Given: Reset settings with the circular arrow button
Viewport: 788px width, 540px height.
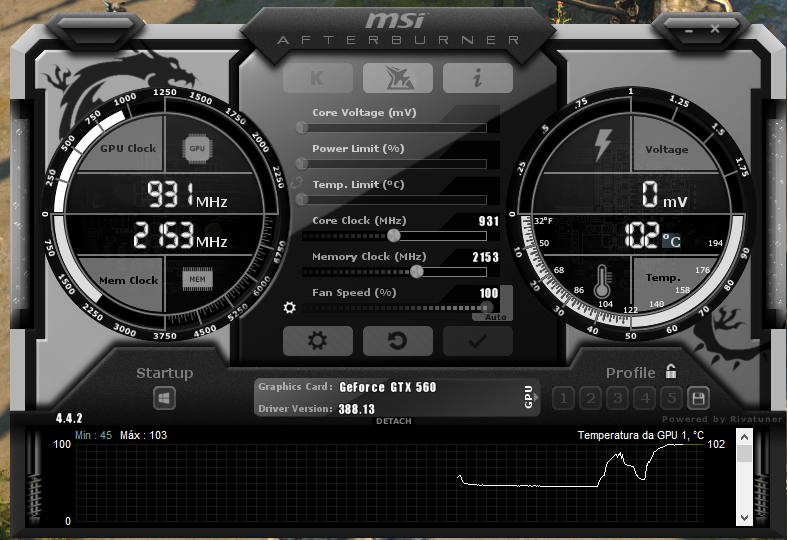Looking at the screenshot, I should coord(398,341).
